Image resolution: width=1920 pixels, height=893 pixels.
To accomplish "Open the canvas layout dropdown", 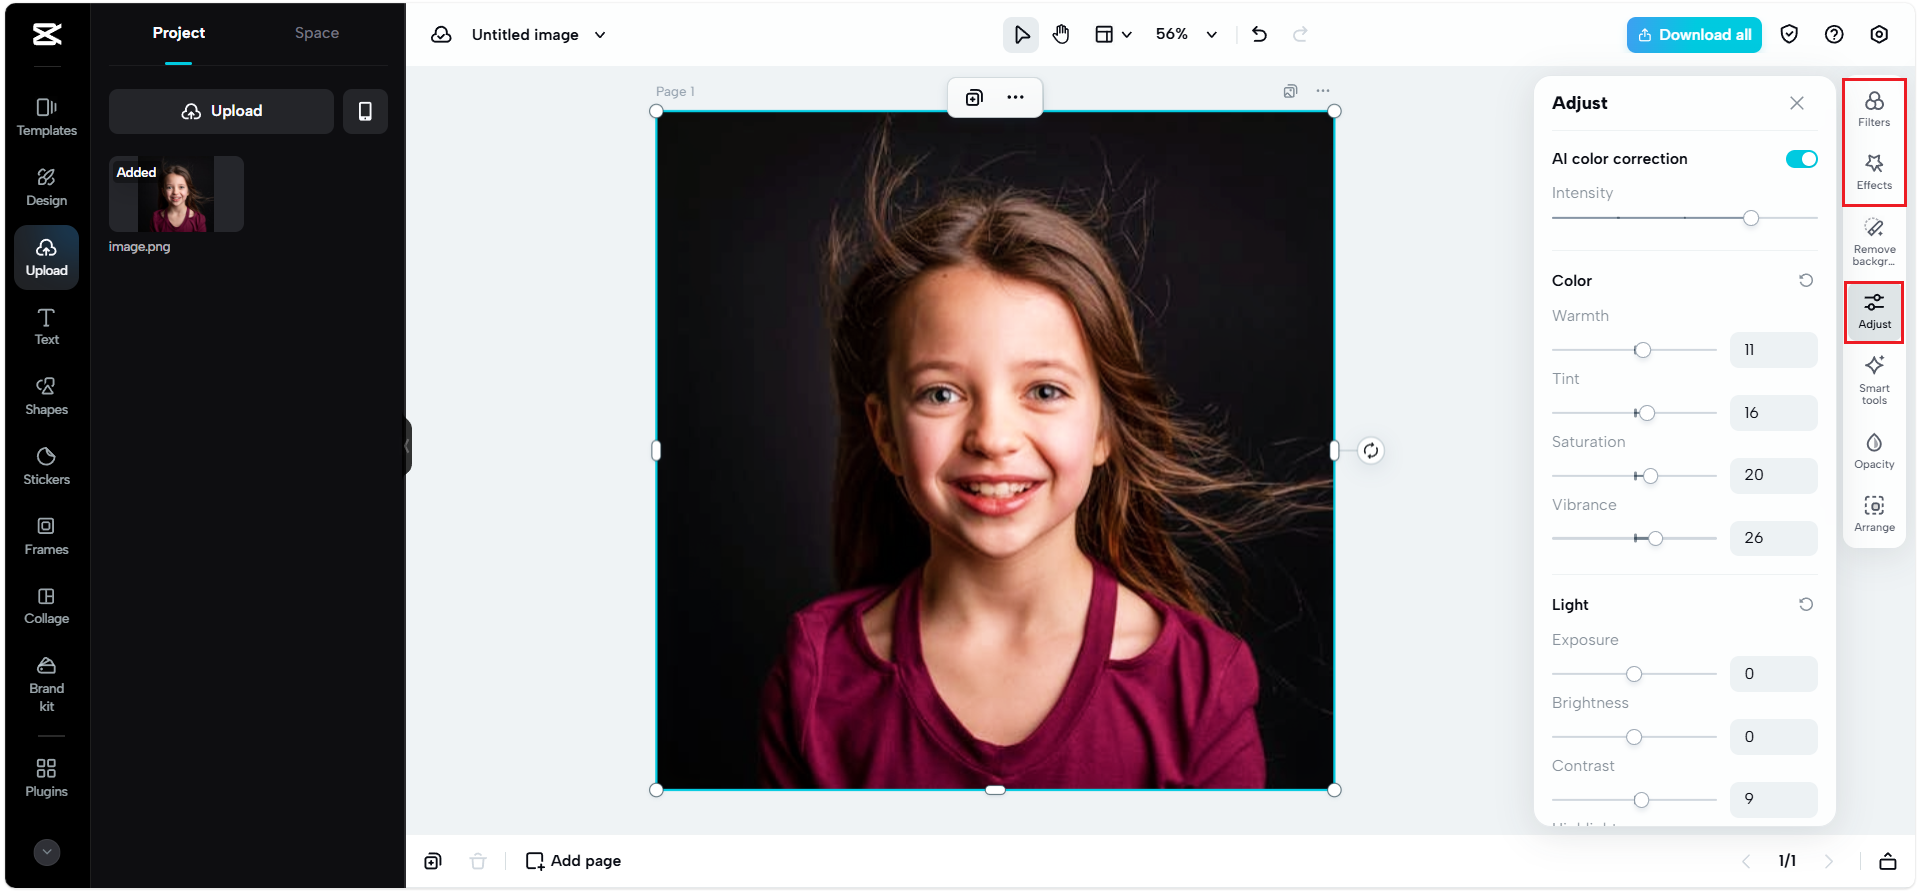I will (1112, 35).
